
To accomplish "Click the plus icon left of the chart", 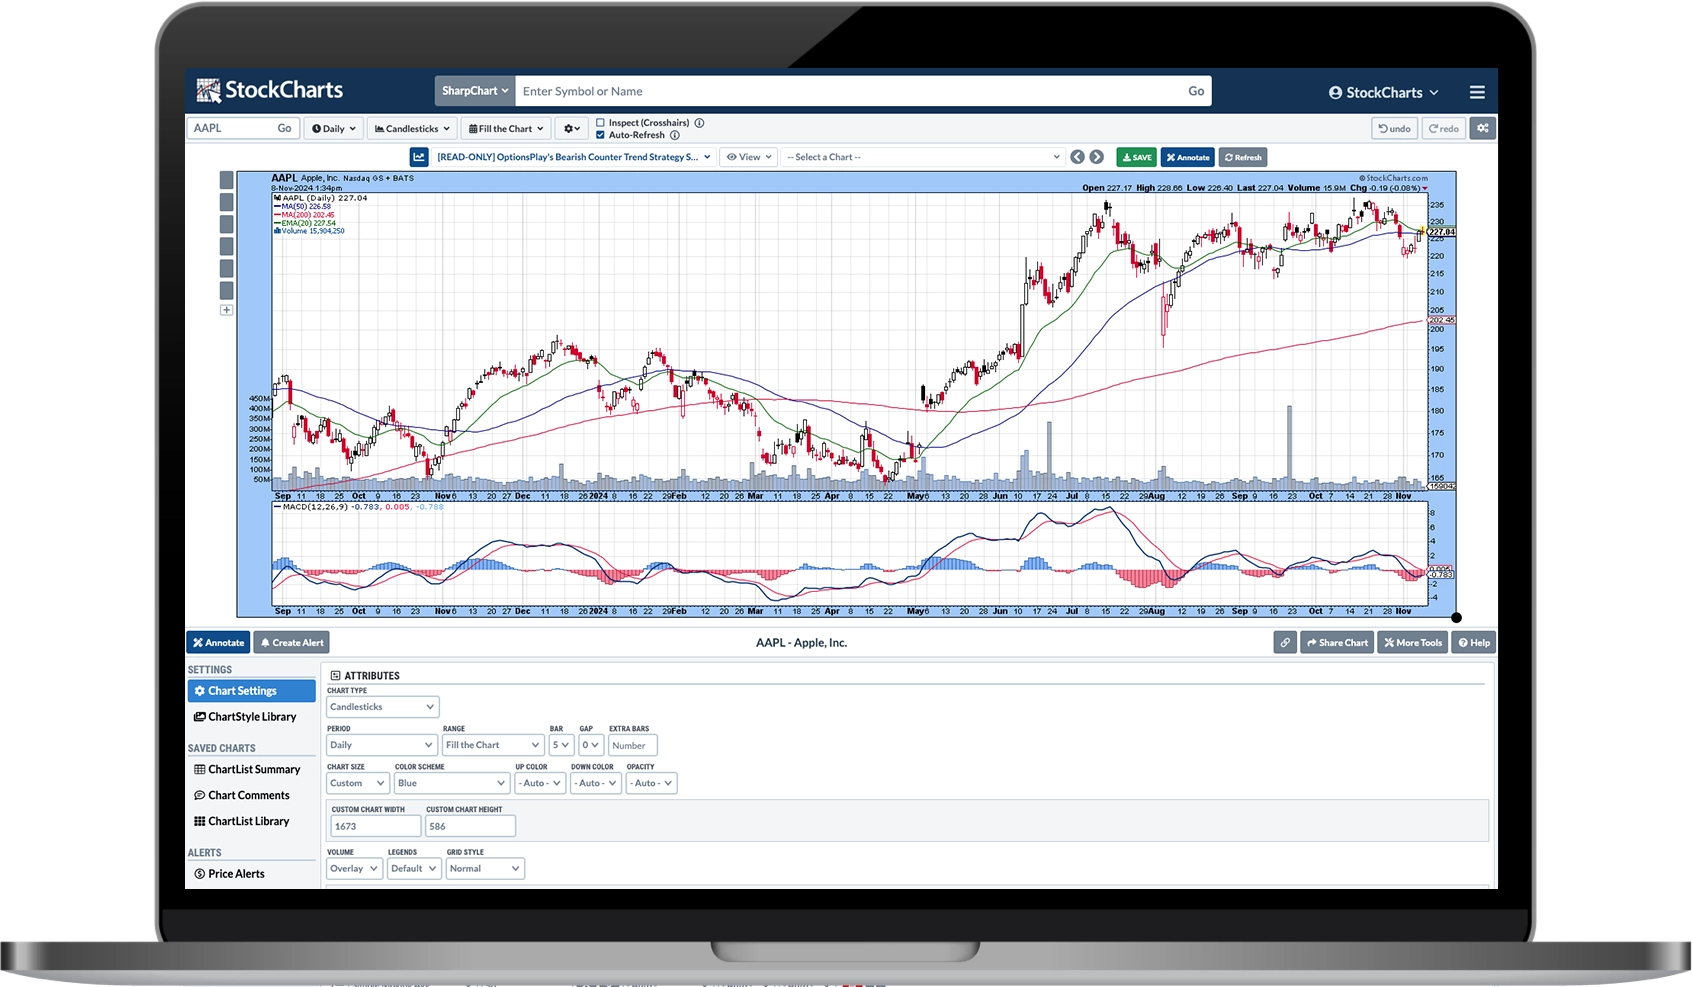I will [x=226, y=310].
